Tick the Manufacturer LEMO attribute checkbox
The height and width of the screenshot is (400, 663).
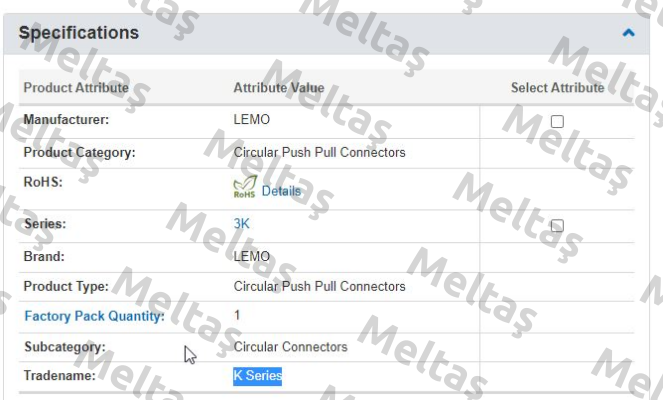click(x=557, y=121)
